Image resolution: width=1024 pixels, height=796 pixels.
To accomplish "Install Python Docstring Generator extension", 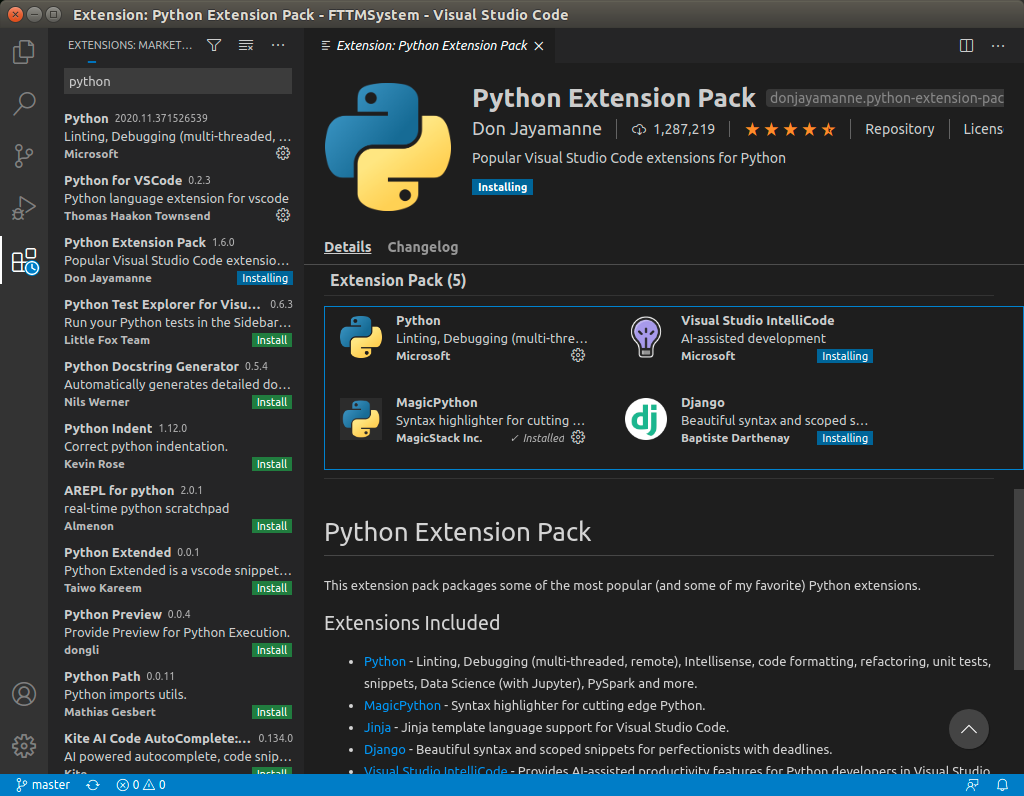I will 272,402.
